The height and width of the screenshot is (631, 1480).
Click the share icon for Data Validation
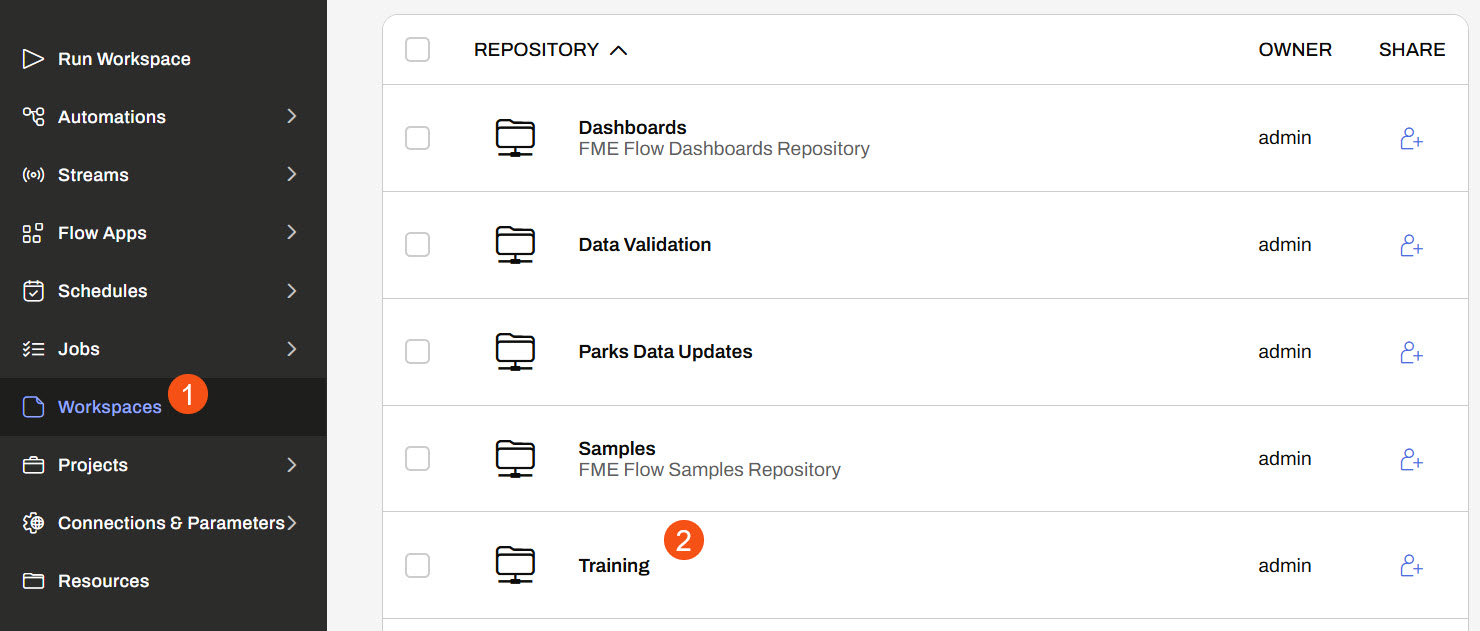point(1411,245)
